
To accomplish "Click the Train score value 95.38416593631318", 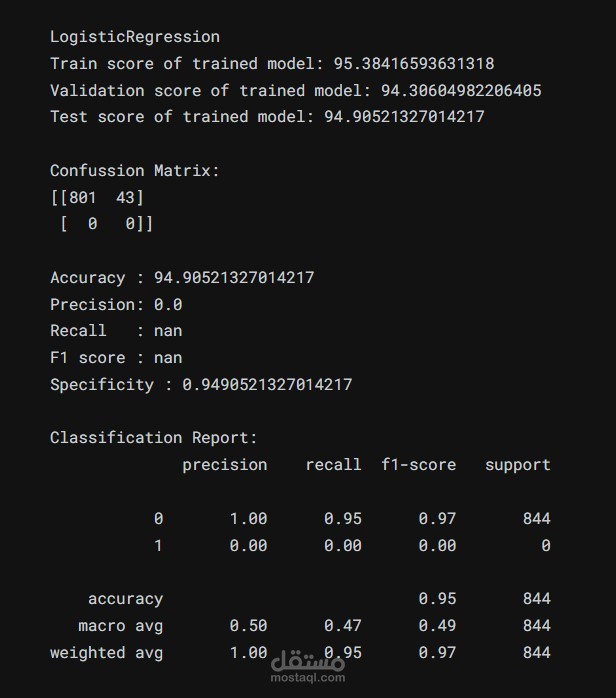I will 414,64.
